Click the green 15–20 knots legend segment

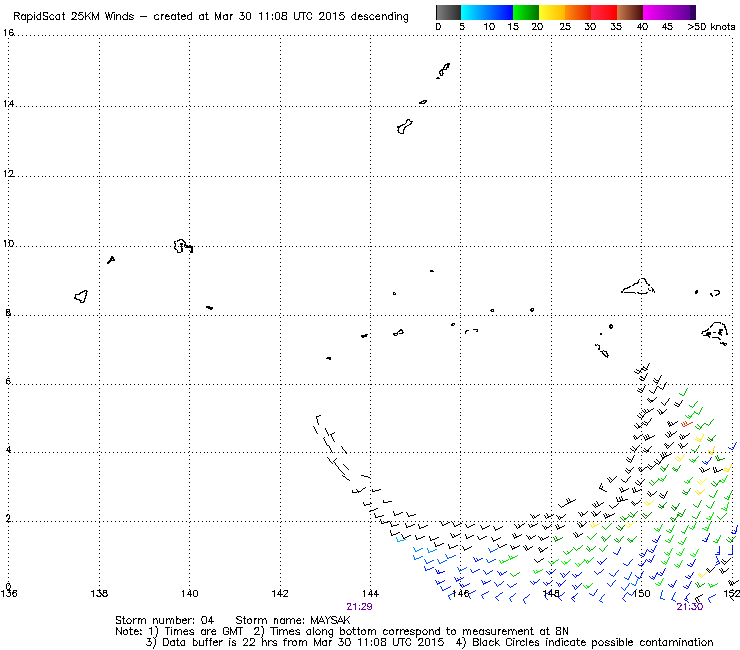pos(526,12)
